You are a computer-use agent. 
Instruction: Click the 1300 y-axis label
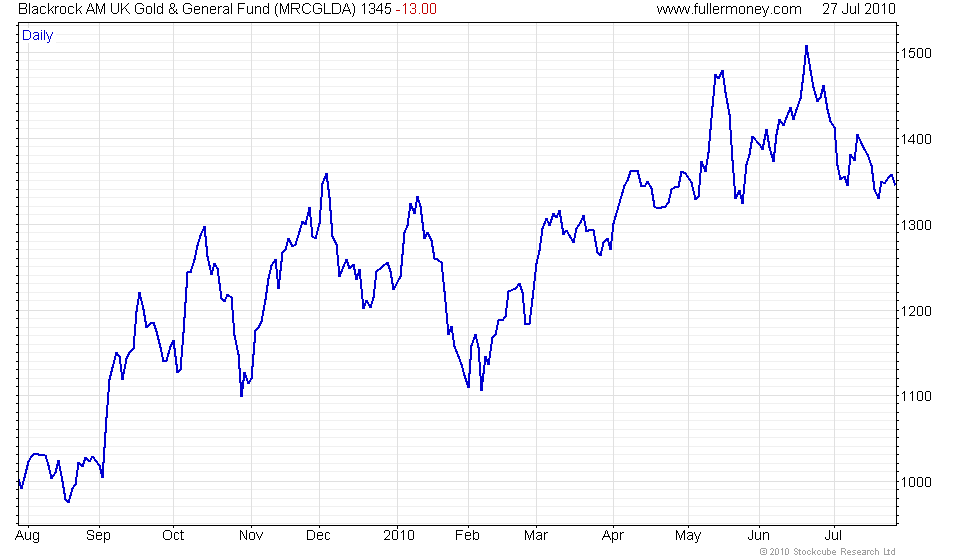point(916,225)
